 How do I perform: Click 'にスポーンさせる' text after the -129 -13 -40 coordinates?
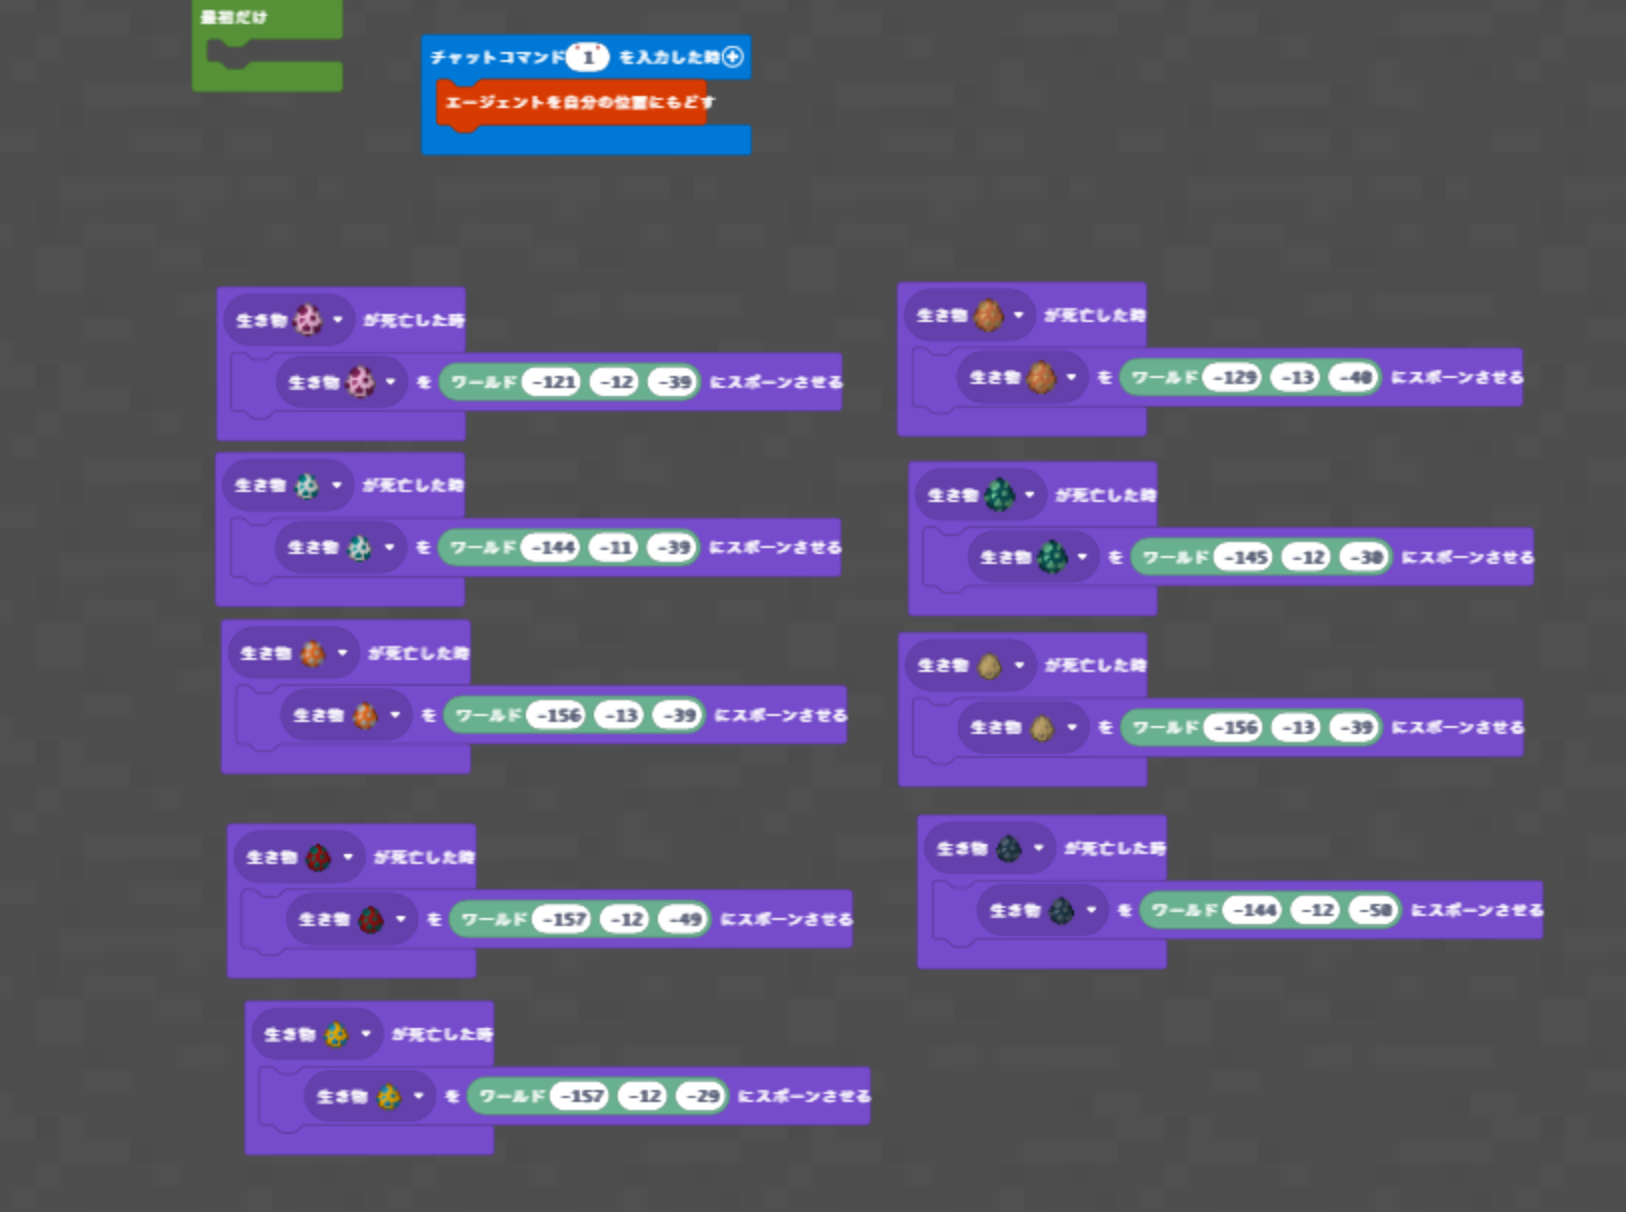(1458, 378)
